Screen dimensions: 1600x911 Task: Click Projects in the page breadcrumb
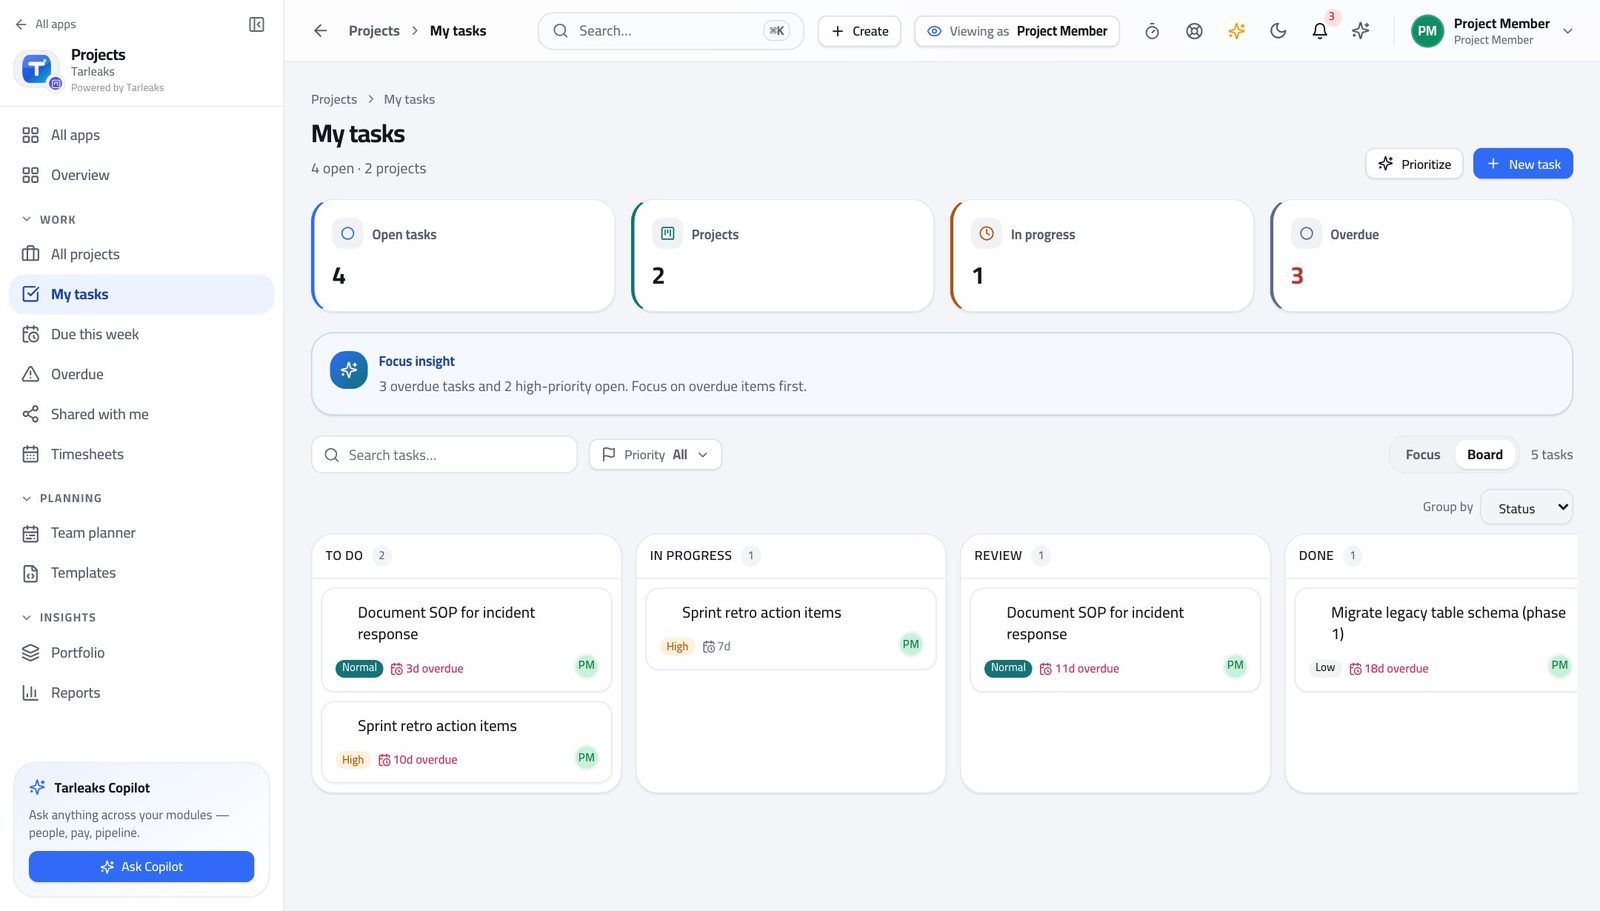pos(334,99)
